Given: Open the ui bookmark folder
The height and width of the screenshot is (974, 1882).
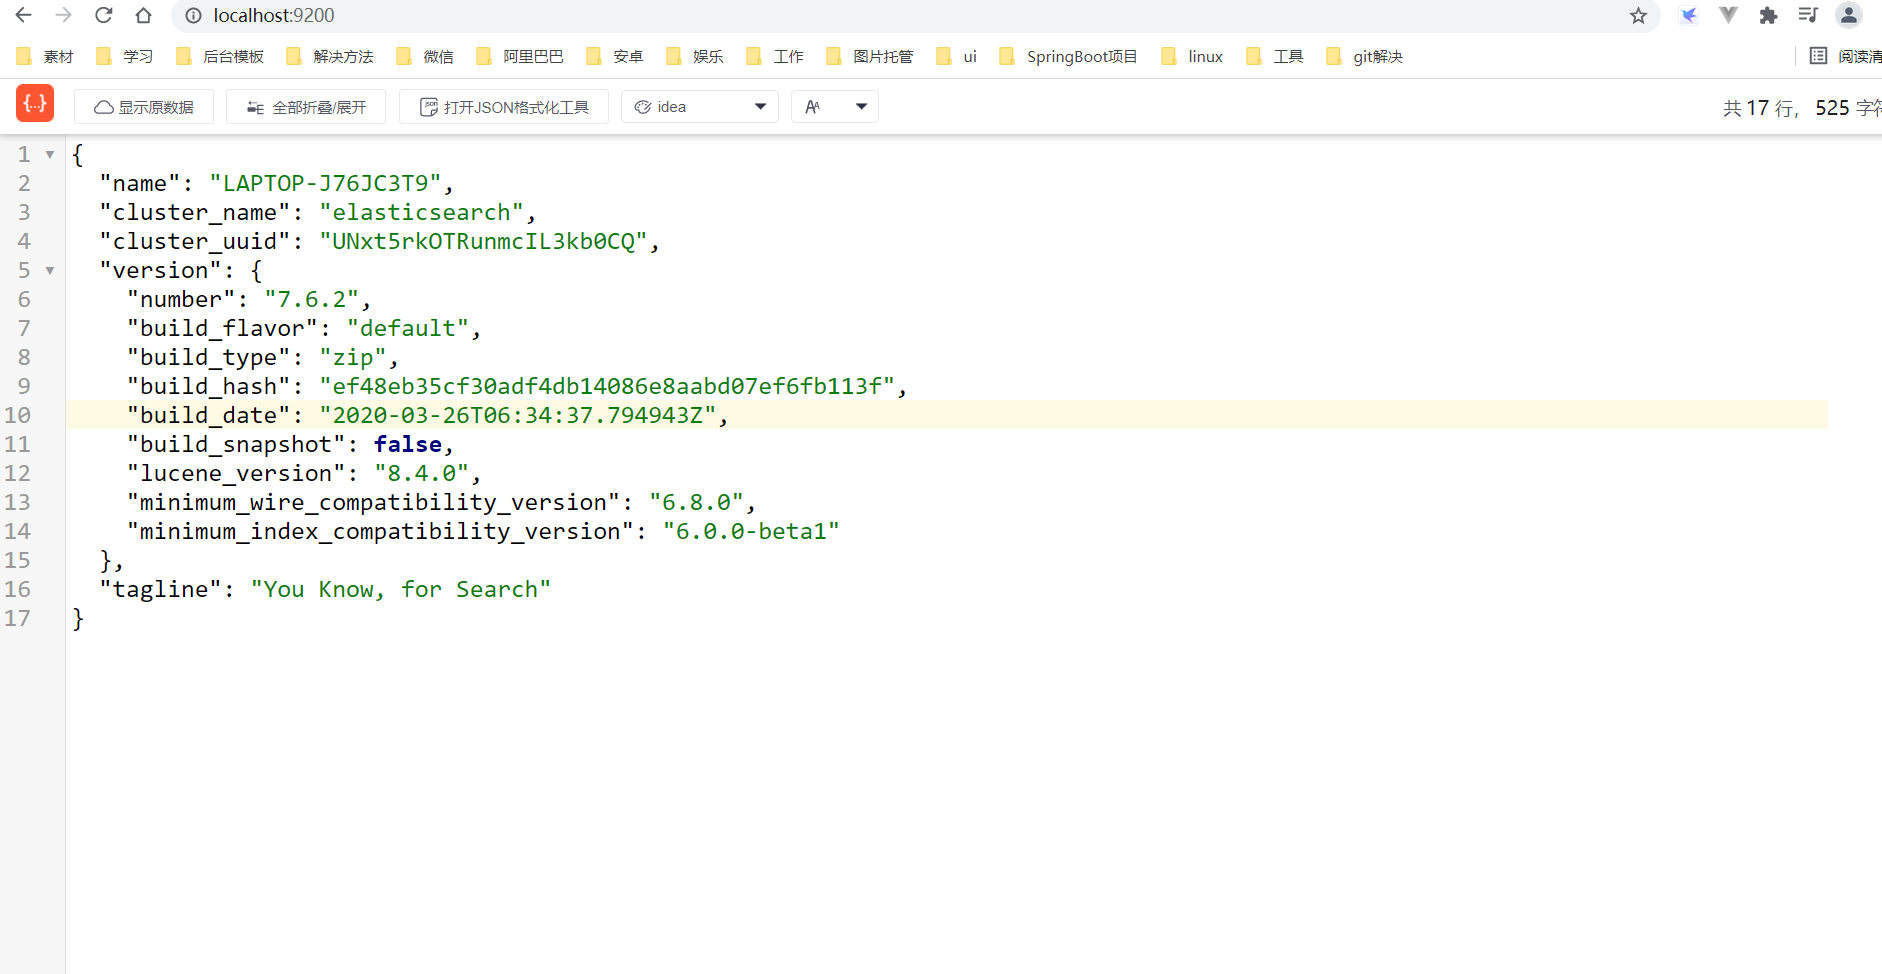Looking at the screenshot, I should [957, 56].
